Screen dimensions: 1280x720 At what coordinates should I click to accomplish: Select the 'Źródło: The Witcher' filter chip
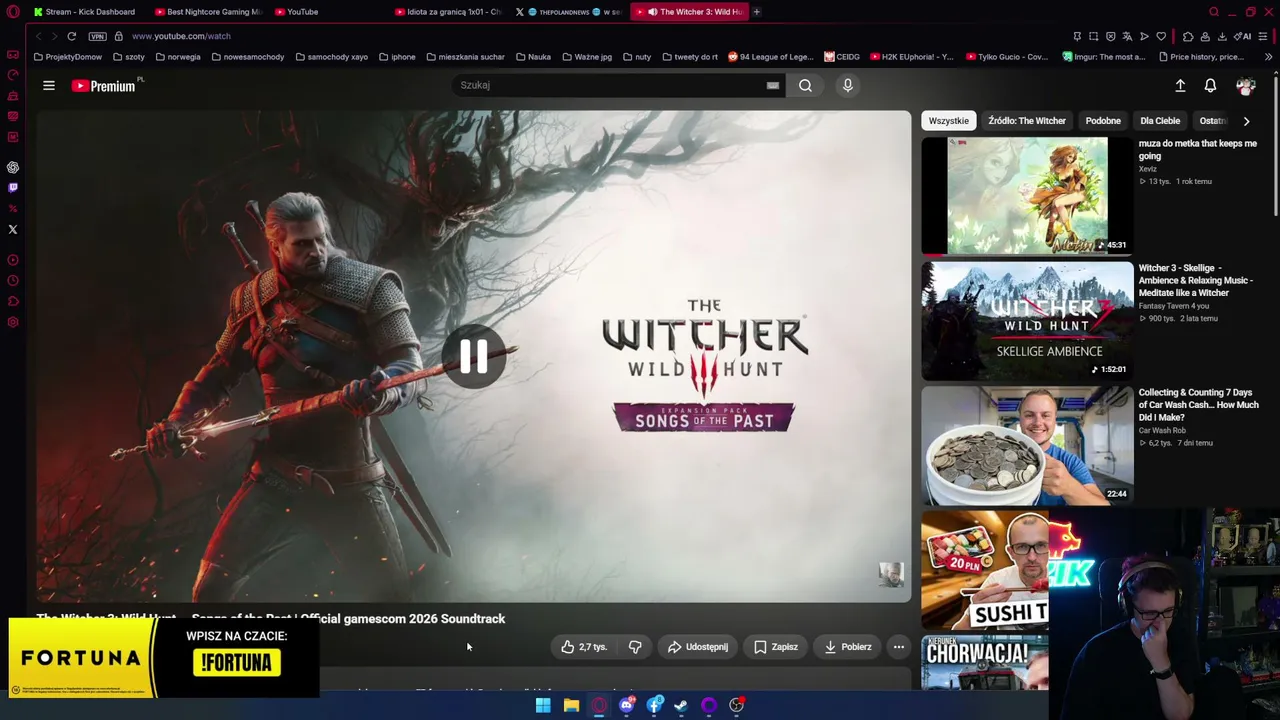(1027, 121)
